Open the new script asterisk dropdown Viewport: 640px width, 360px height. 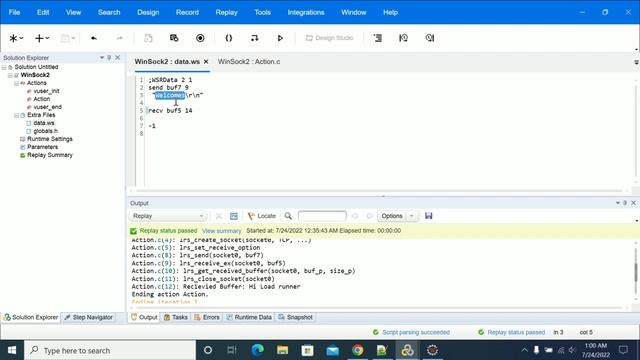click(x=16, y=38)
